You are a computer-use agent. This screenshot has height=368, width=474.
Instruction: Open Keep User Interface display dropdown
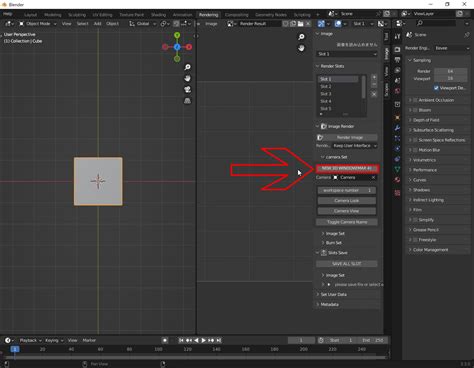pos(355,146)
